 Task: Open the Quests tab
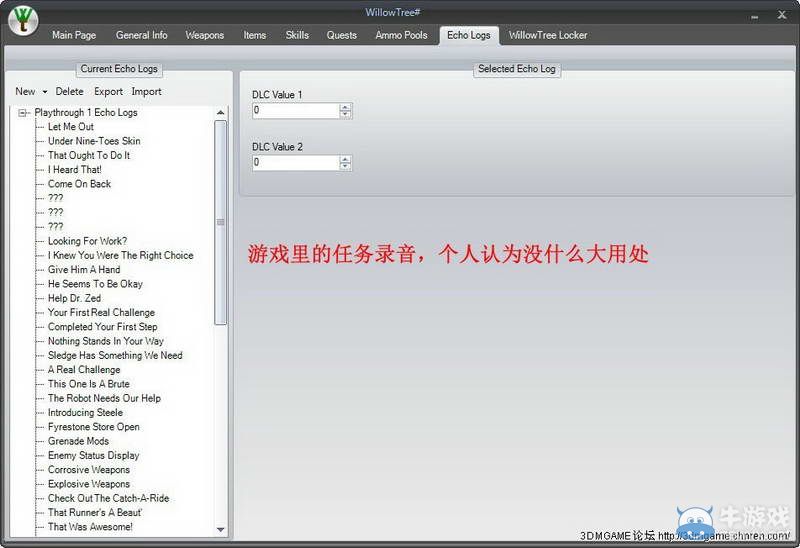(x=341, y=35)
